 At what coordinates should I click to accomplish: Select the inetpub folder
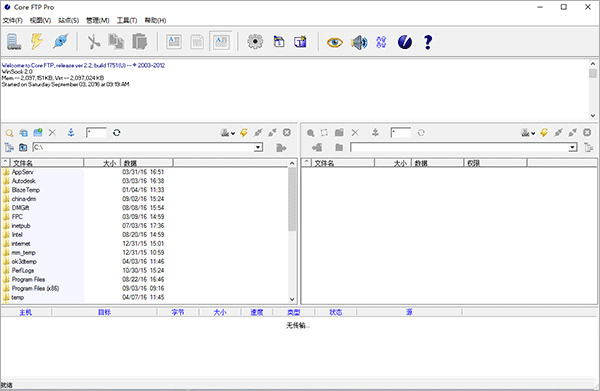click(21, 226)
